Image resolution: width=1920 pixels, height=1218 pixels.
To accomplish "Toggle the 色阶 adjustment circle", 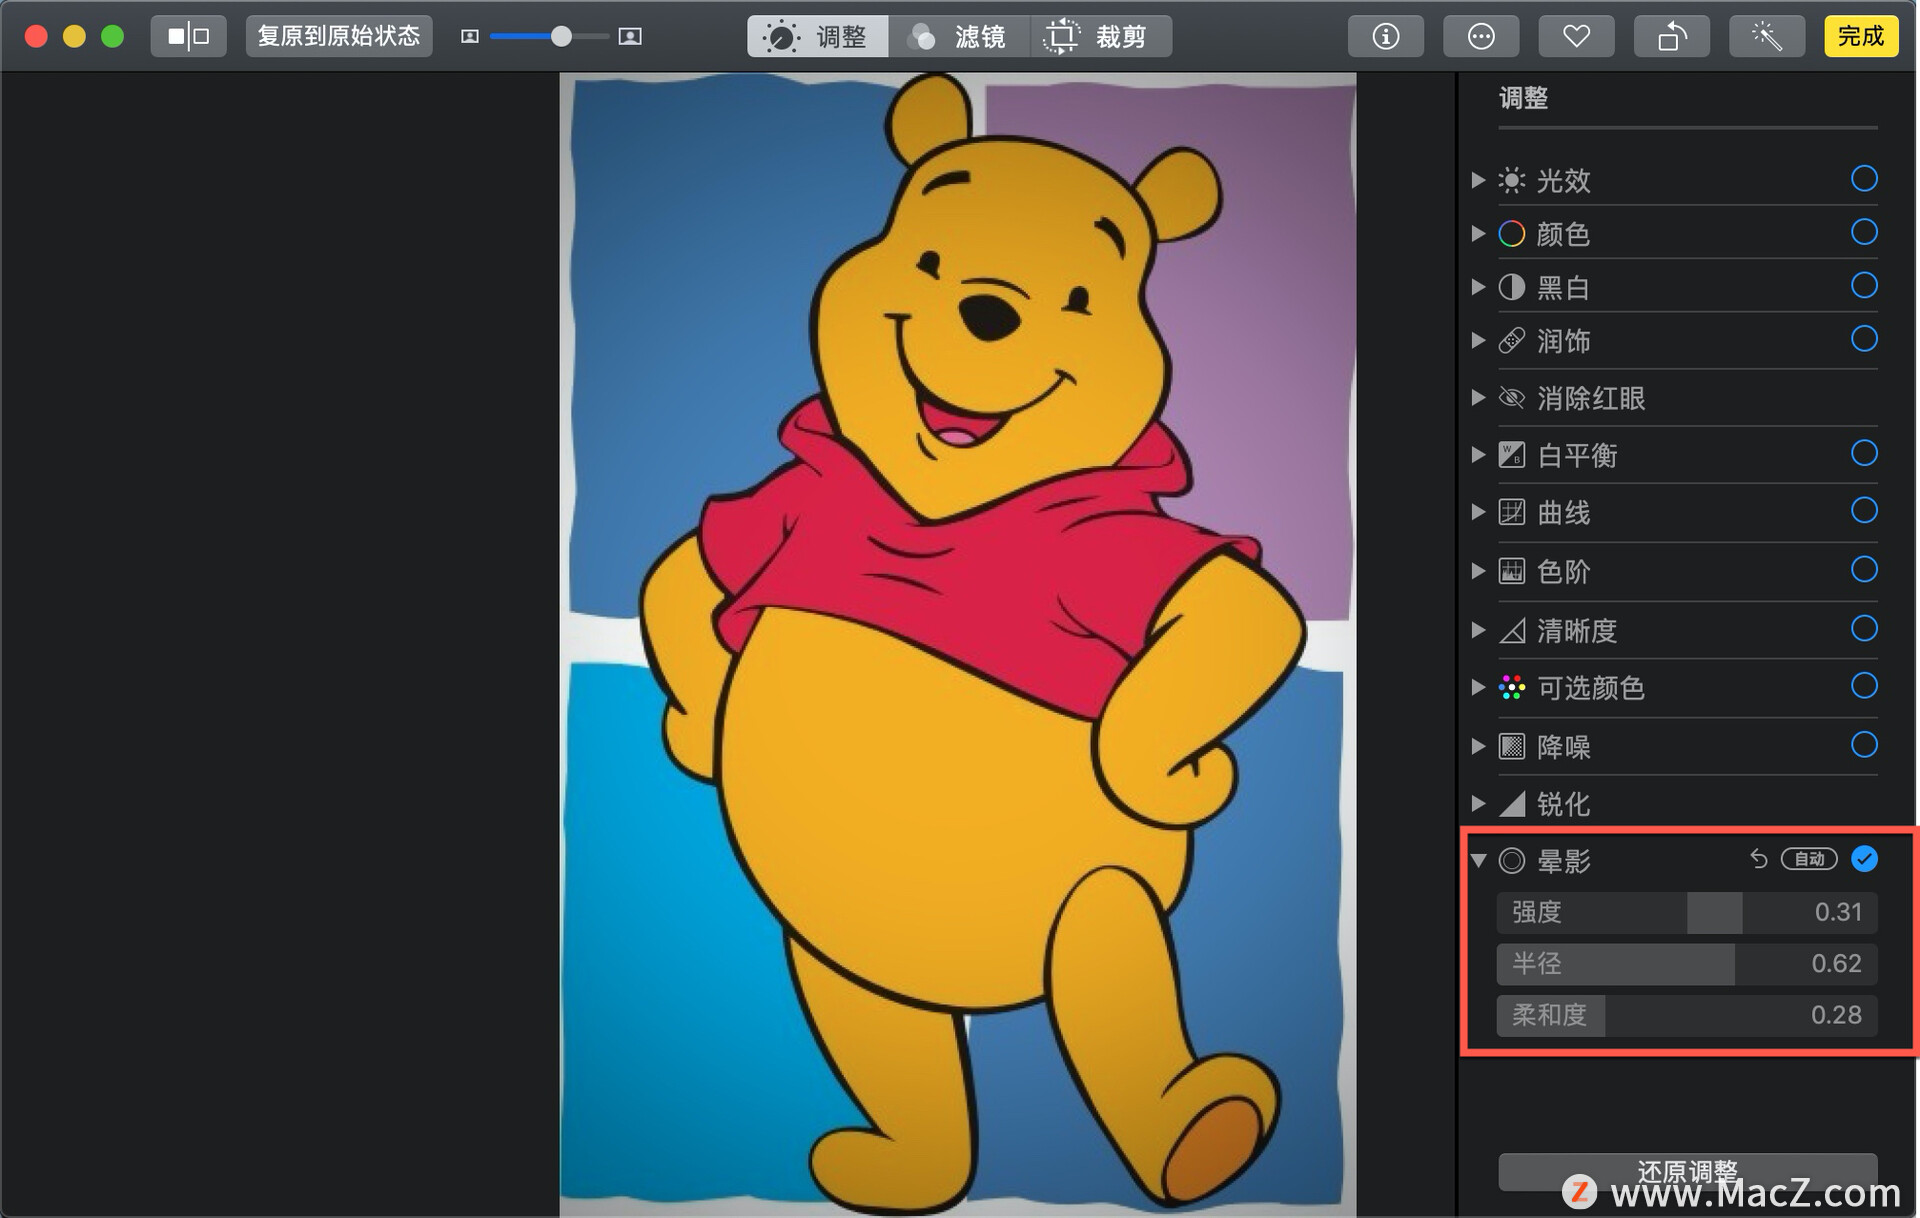I will pyautogui.click(x=1864, y=570).
